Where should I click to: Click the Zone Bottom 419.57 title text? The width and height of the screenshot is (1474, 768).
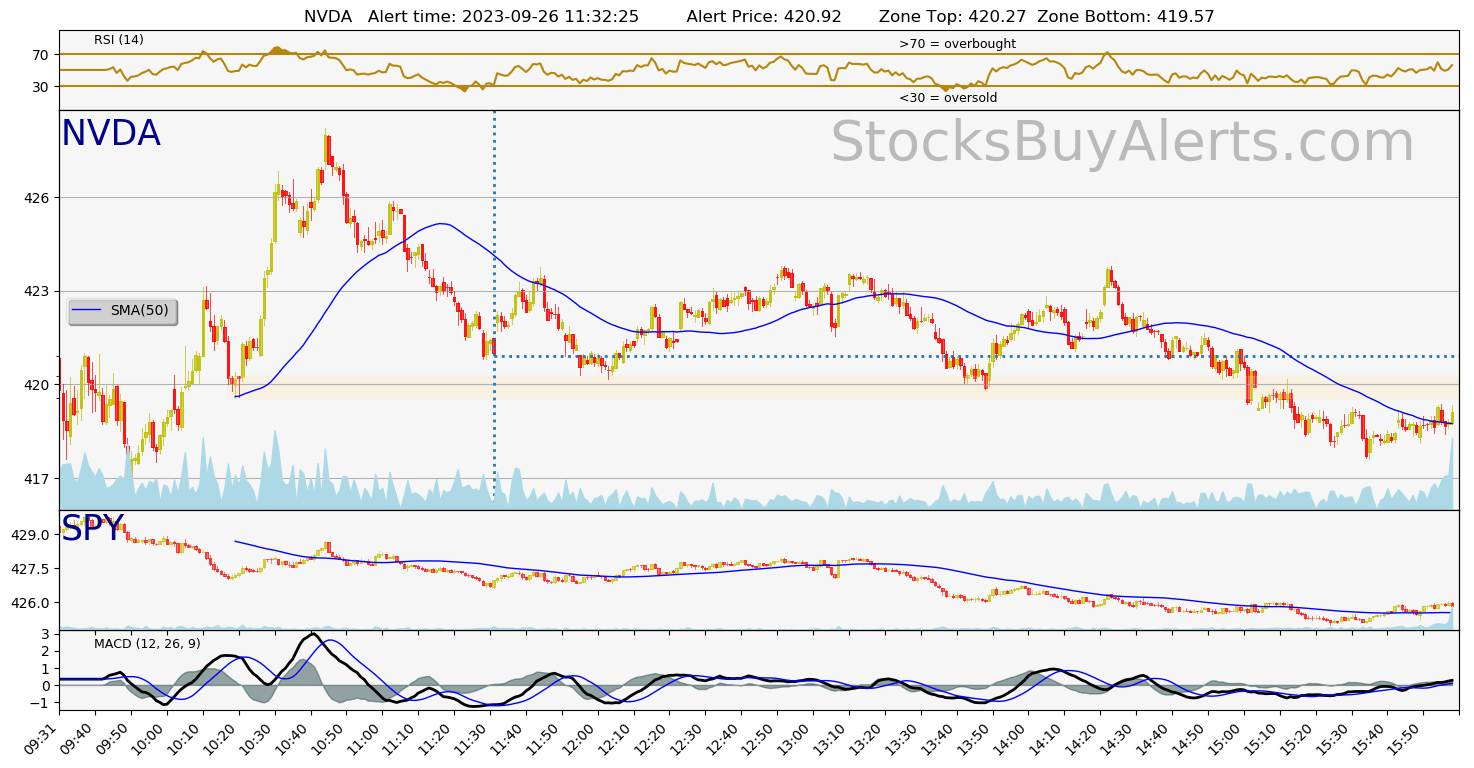click(1126, 17)
